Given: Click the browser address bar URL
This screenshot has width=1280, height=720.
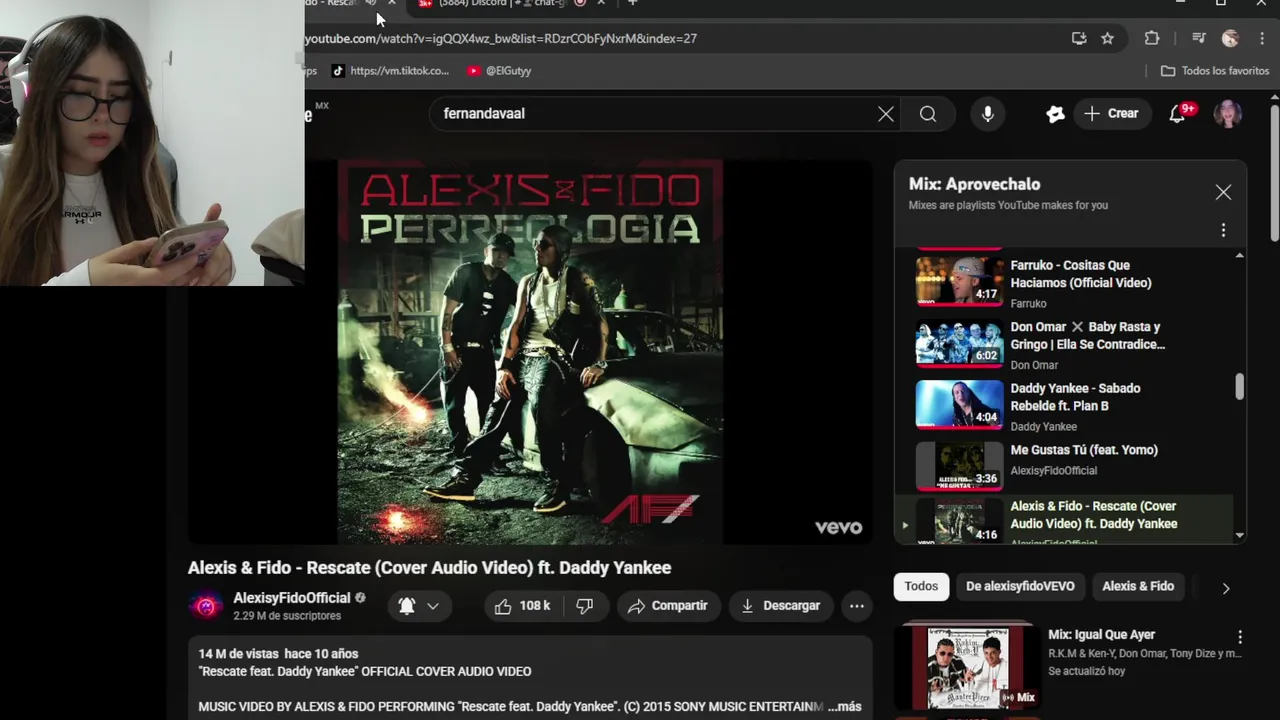Looking at the screenshot, I should pos(500,38).
